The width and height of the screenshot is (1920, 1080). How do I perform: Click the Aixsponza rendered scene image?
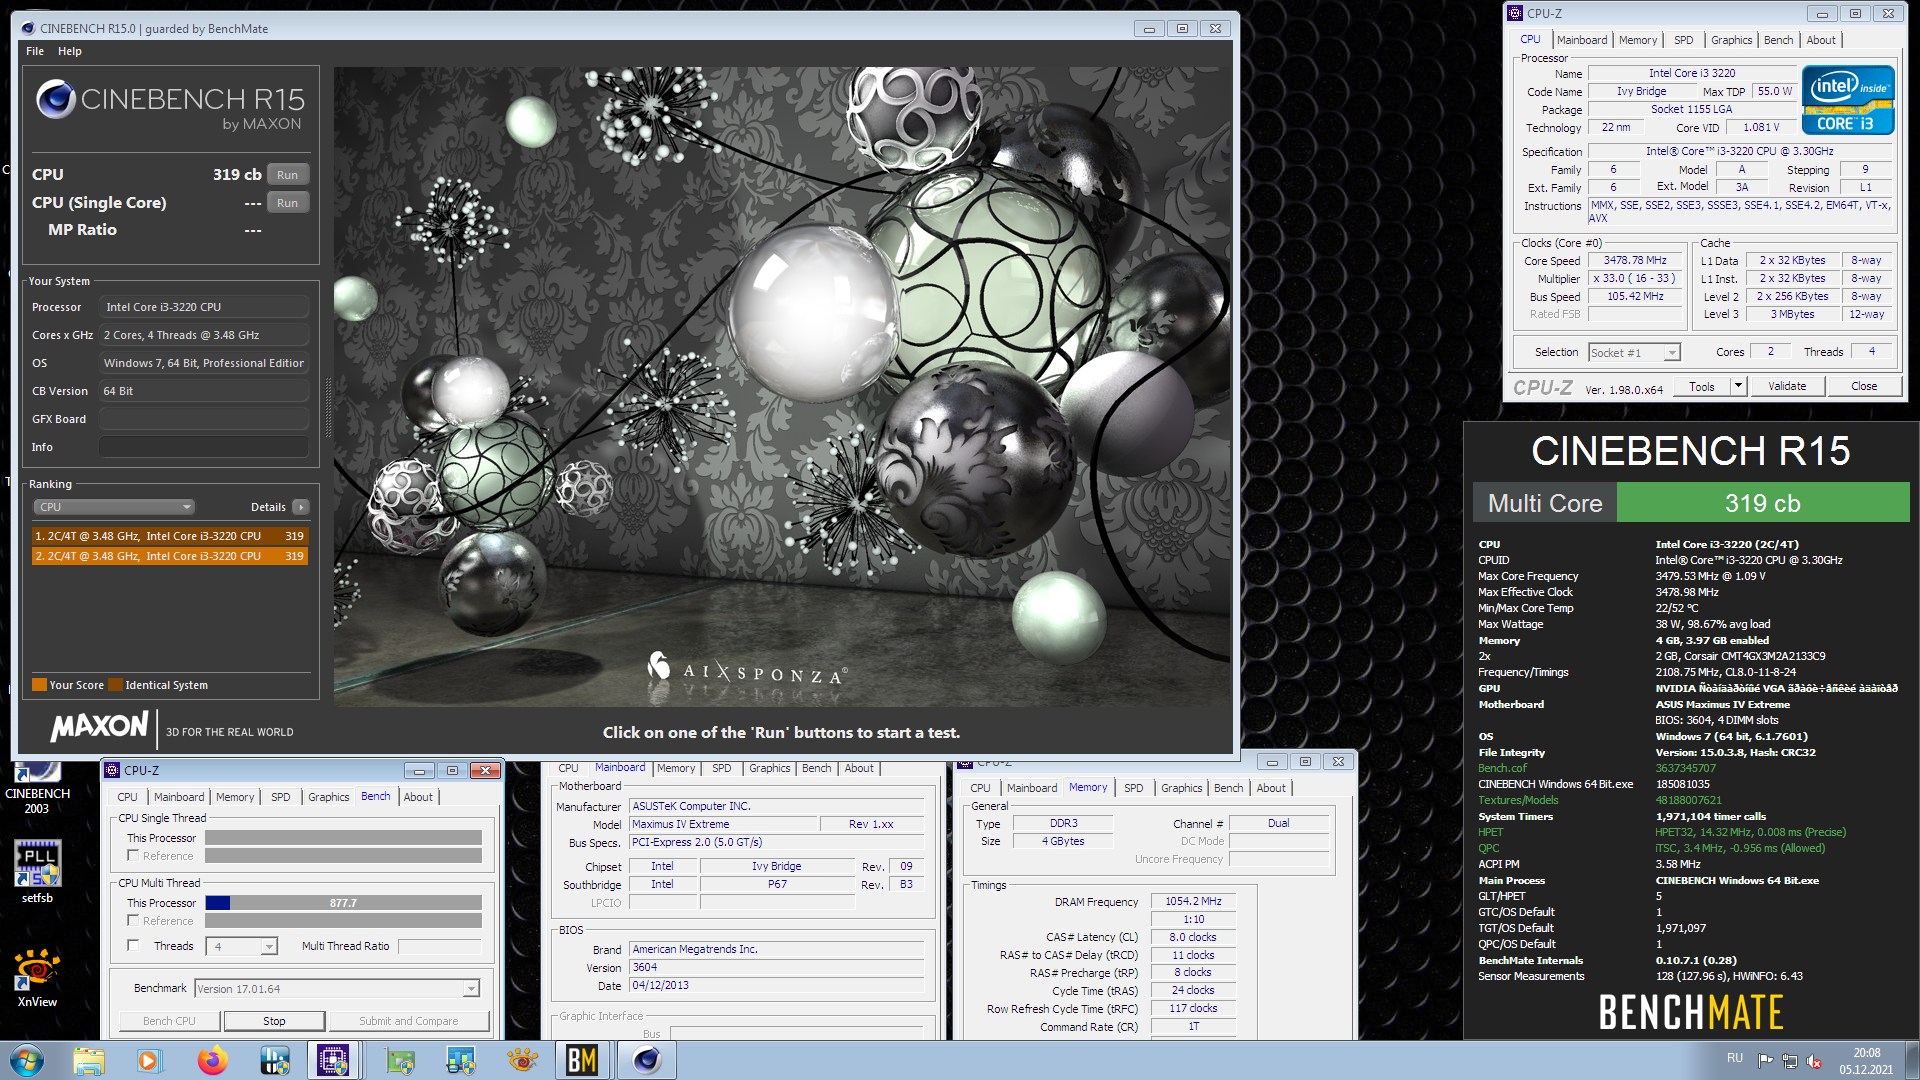pyautogui.click(x=782, y=387)
